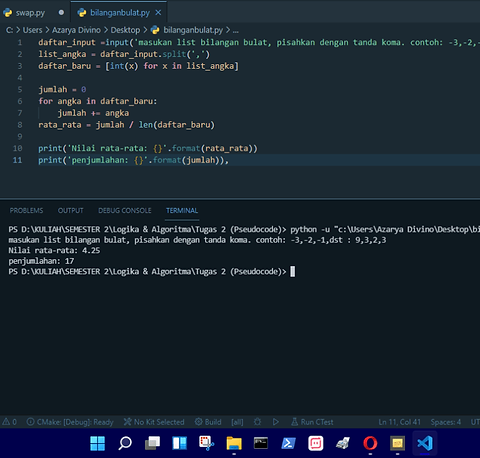Open File Explorer from taskbar
This screenshot has width=480, height=458.
point(234,443)
